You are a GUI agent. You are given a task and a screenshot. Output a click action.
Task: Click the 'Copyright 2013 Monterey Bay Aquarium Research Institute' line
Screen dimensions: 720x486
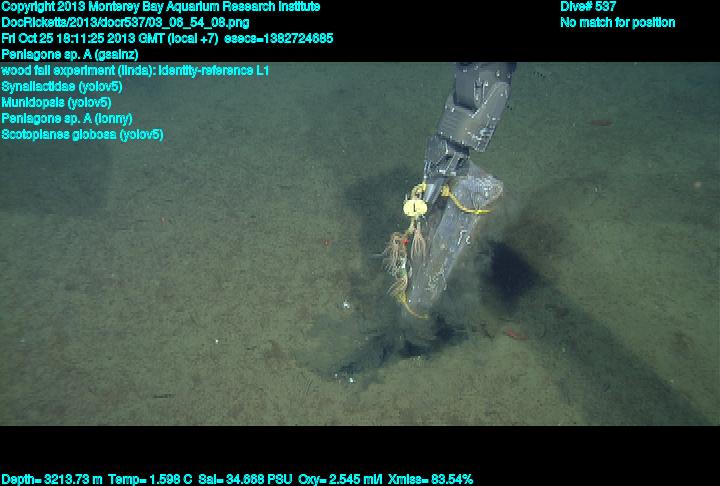tap(161, 7)
